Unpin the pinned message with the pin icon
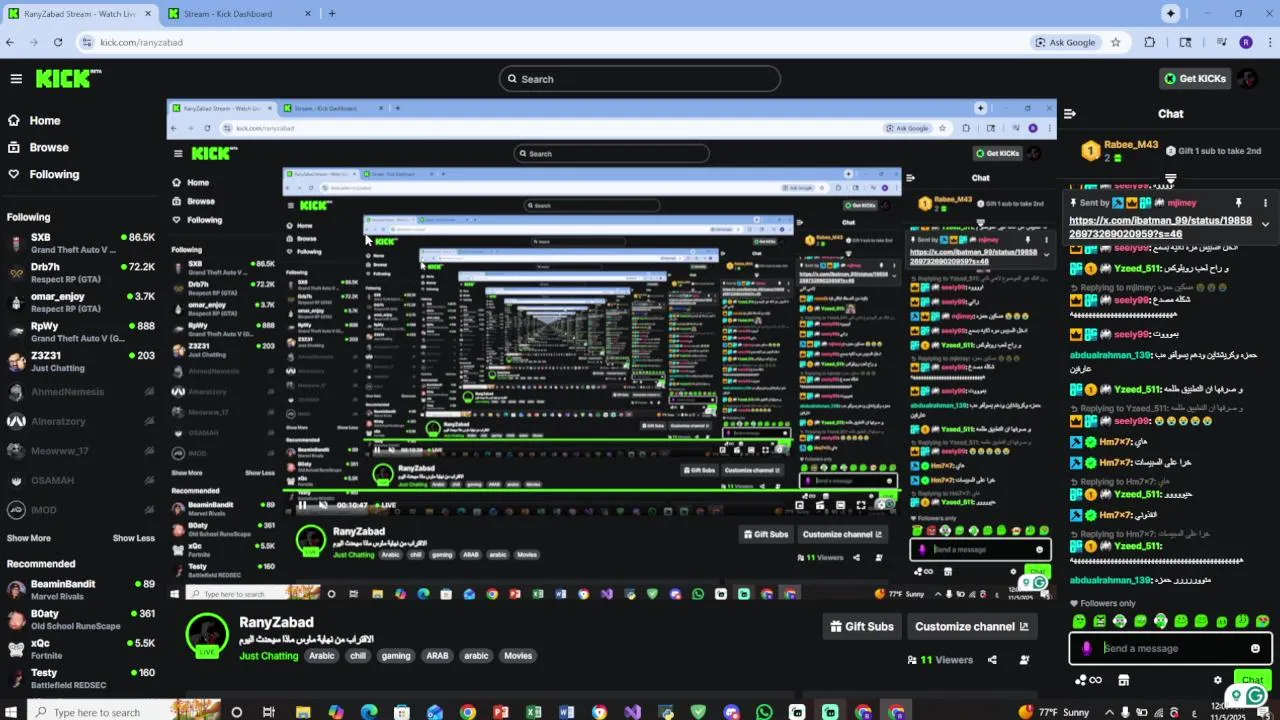Viewport: 1280px width, 720px height. point(1238,203)
